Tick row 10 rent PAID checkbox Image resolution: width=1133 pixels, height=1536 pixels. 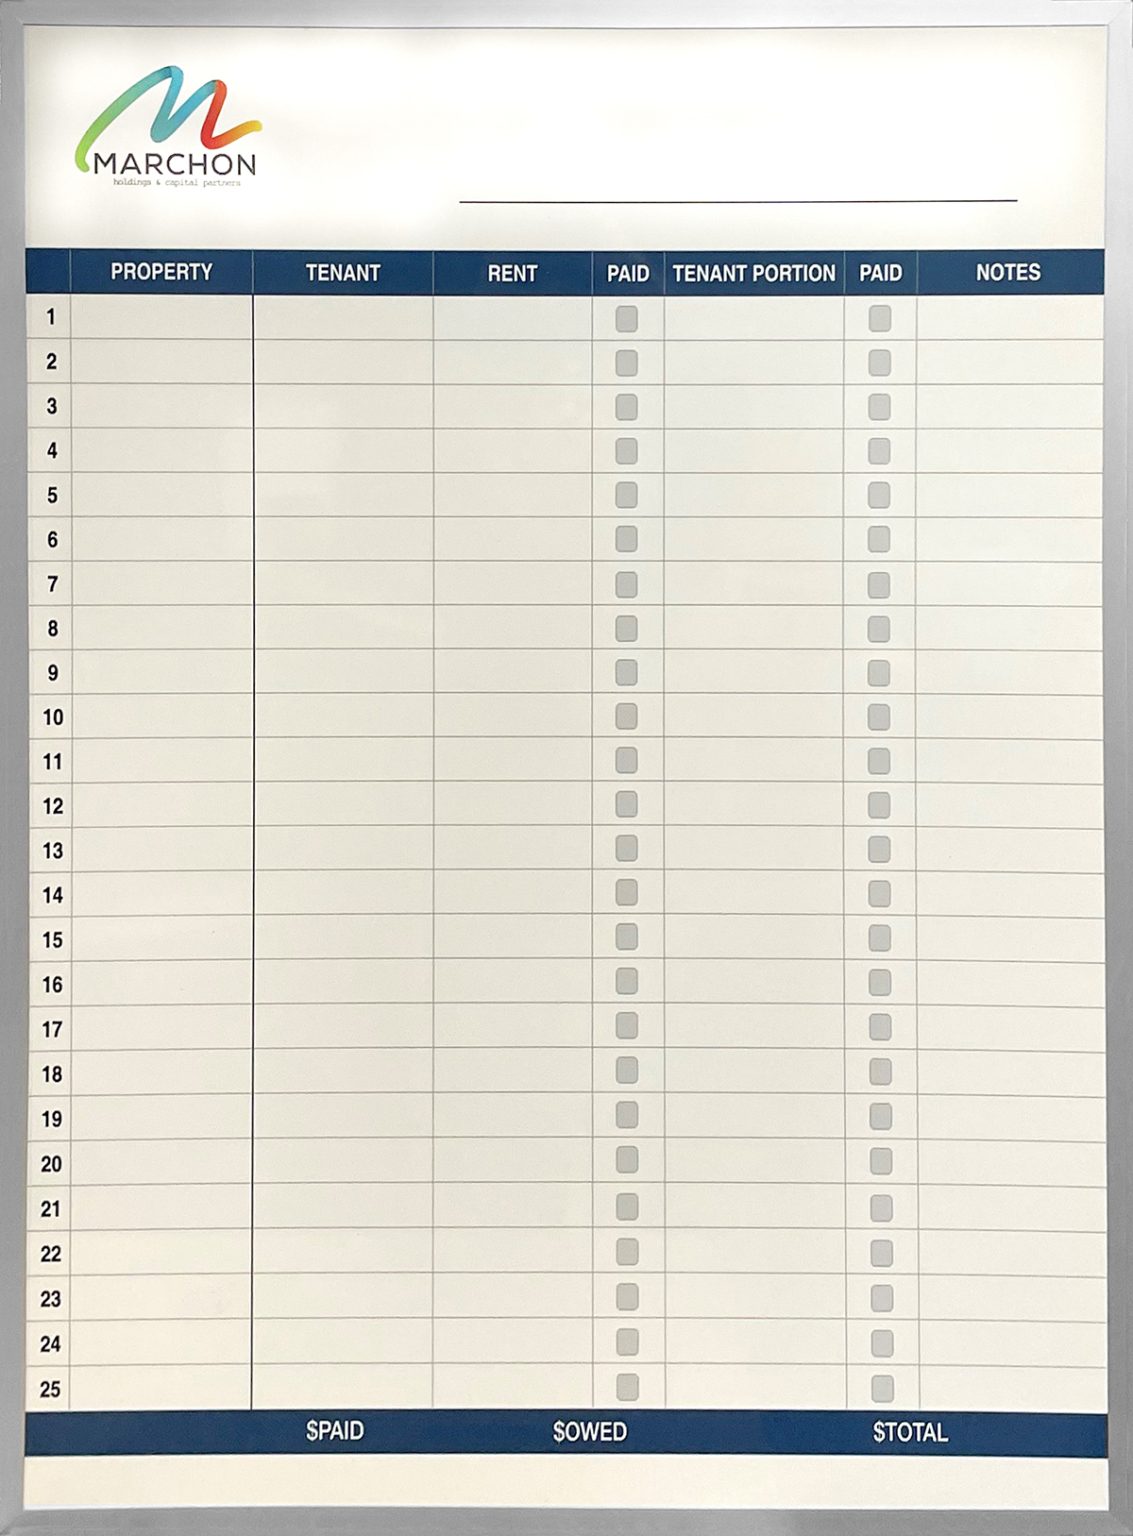(627, 716)
